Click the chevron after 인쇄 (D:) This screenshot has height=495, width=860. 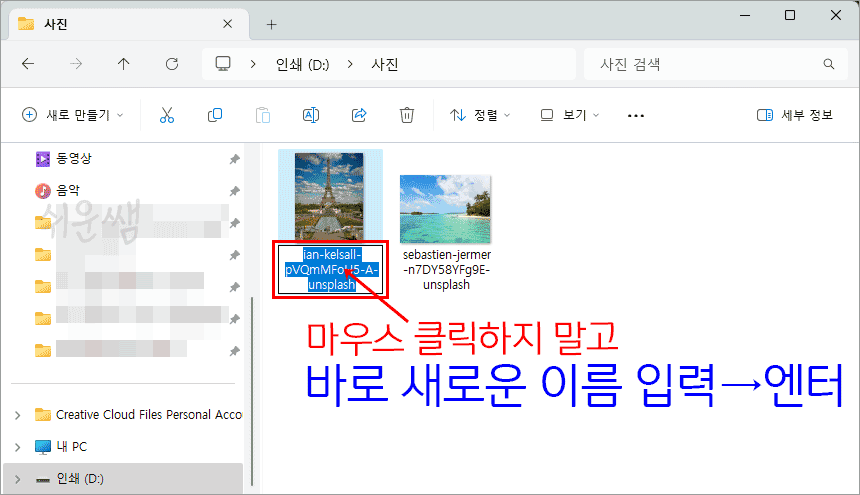pos(350,64)
